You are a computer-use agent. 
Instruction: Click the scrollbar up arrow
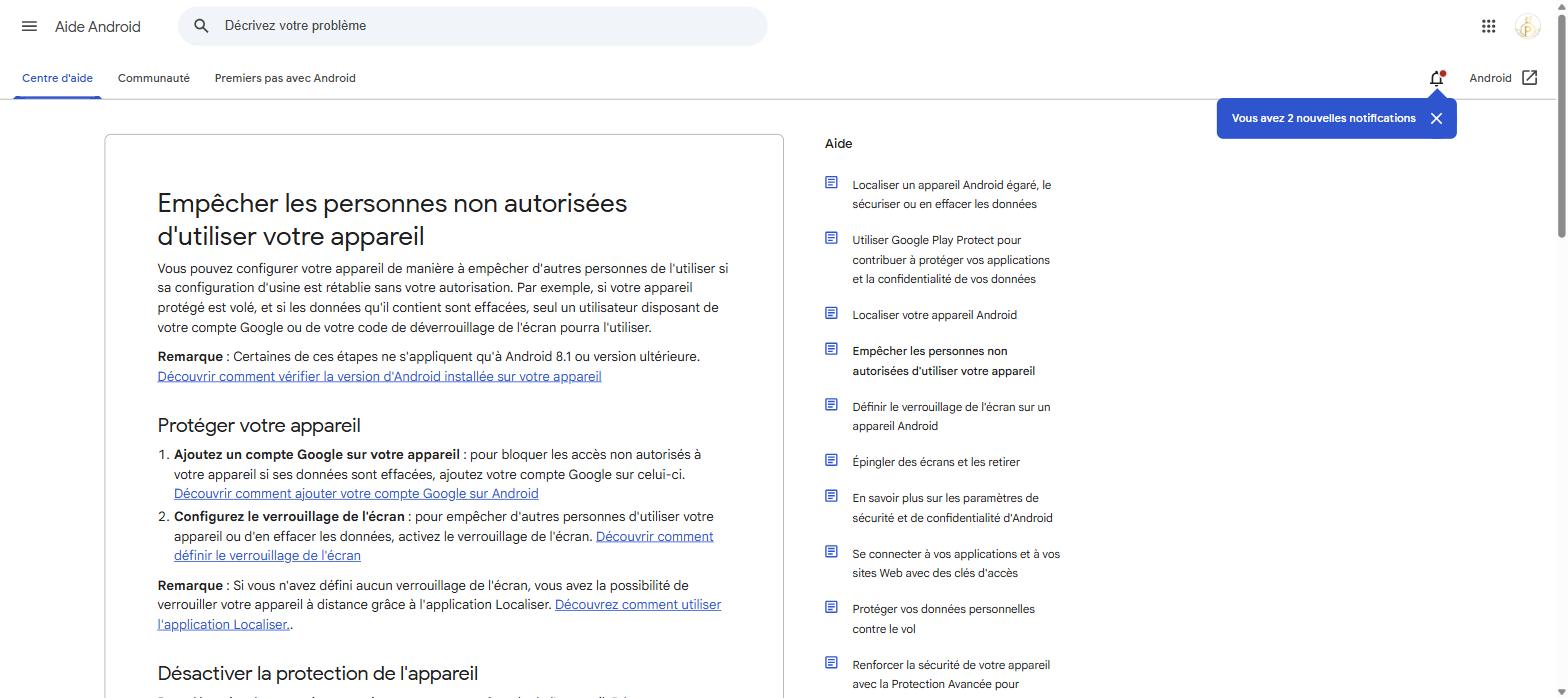pyautogui.click(x=1561, y=6)
